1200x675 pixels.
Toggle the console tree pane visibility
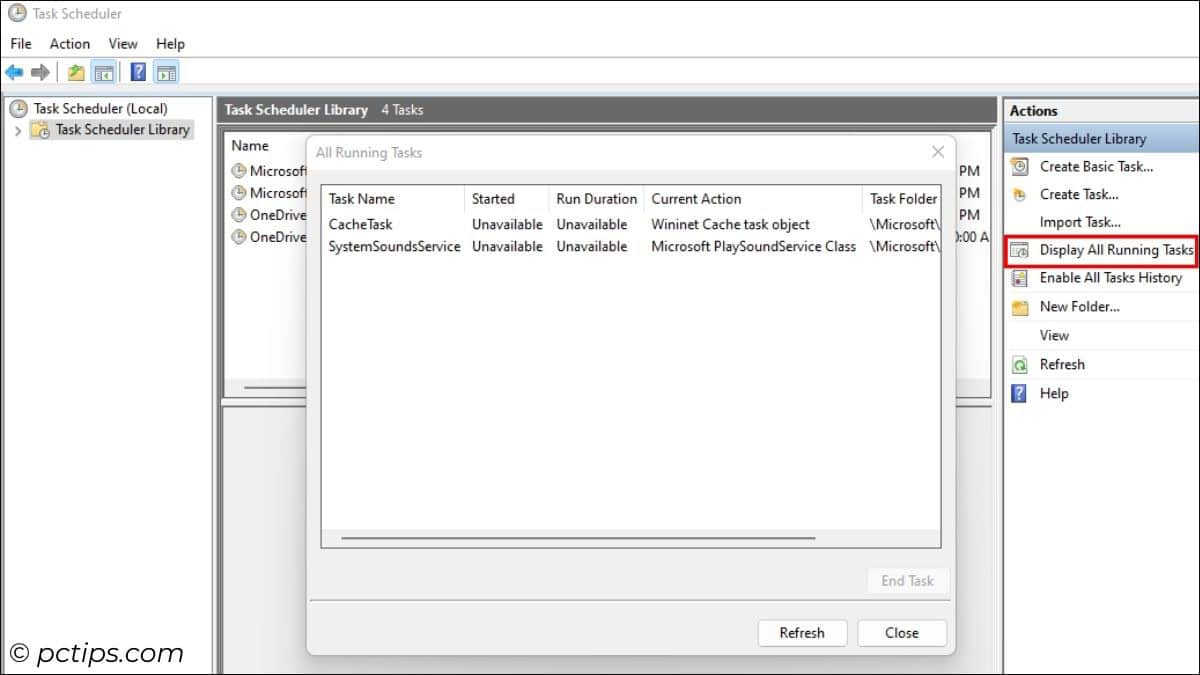[103, 71]
